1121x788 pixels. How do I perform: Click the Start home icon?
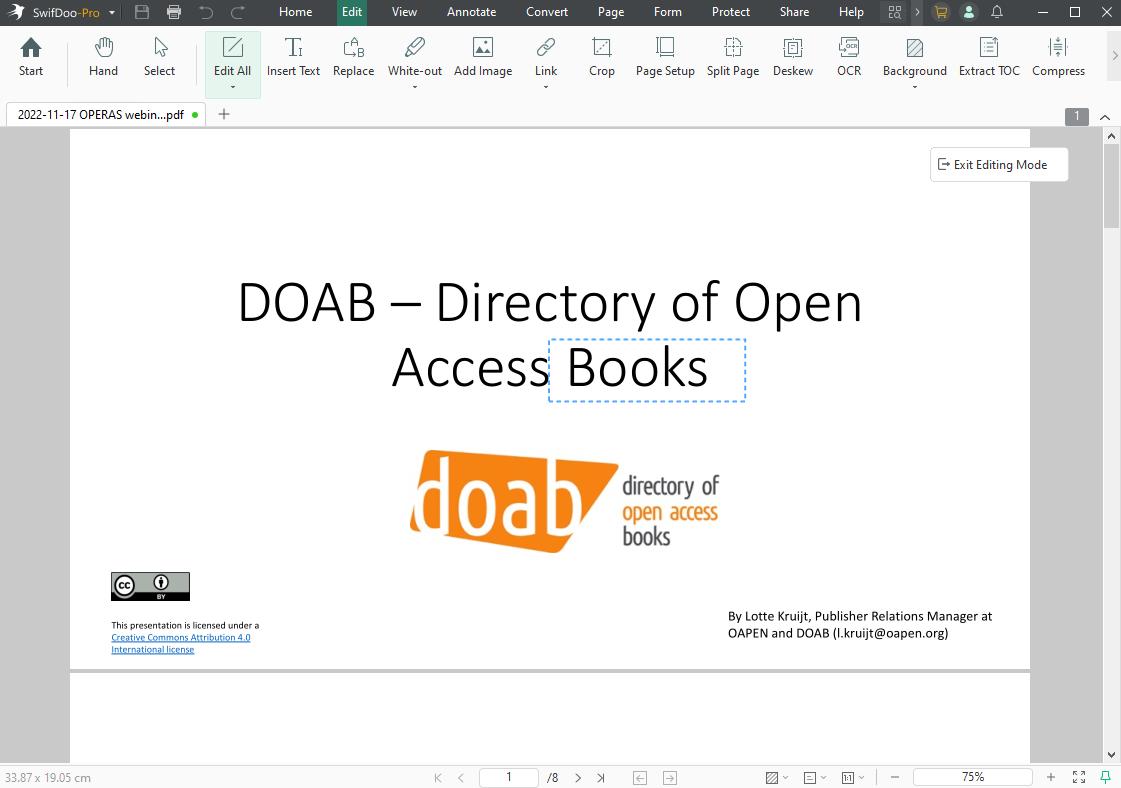click(31, 57)
